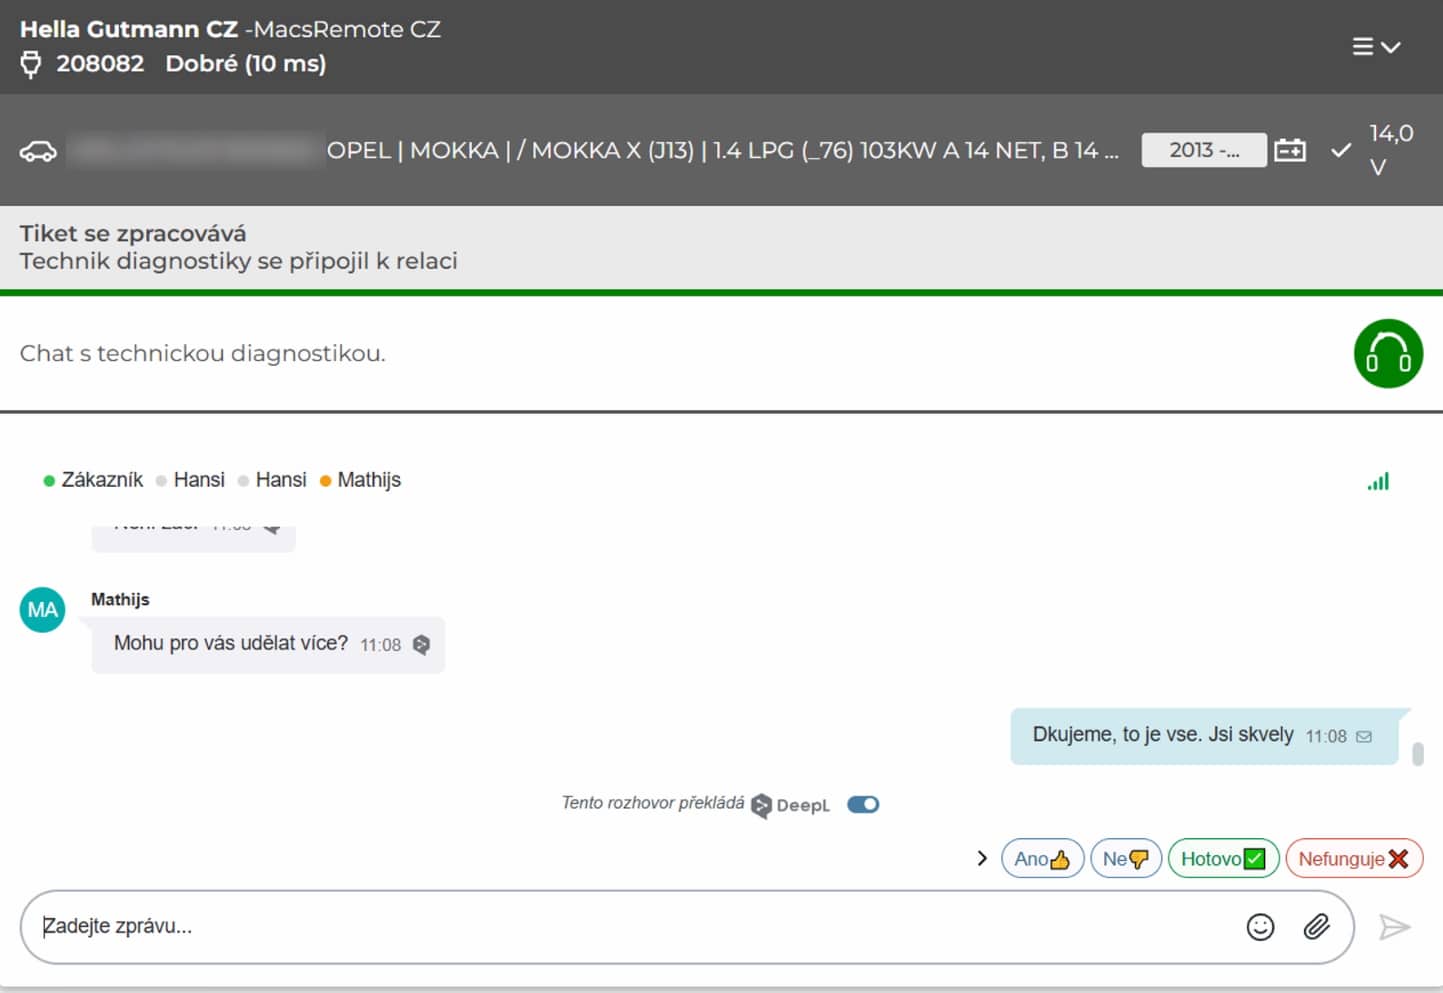
Task: Open the emoji picker in message field
Action: (x=1260, y=927)
